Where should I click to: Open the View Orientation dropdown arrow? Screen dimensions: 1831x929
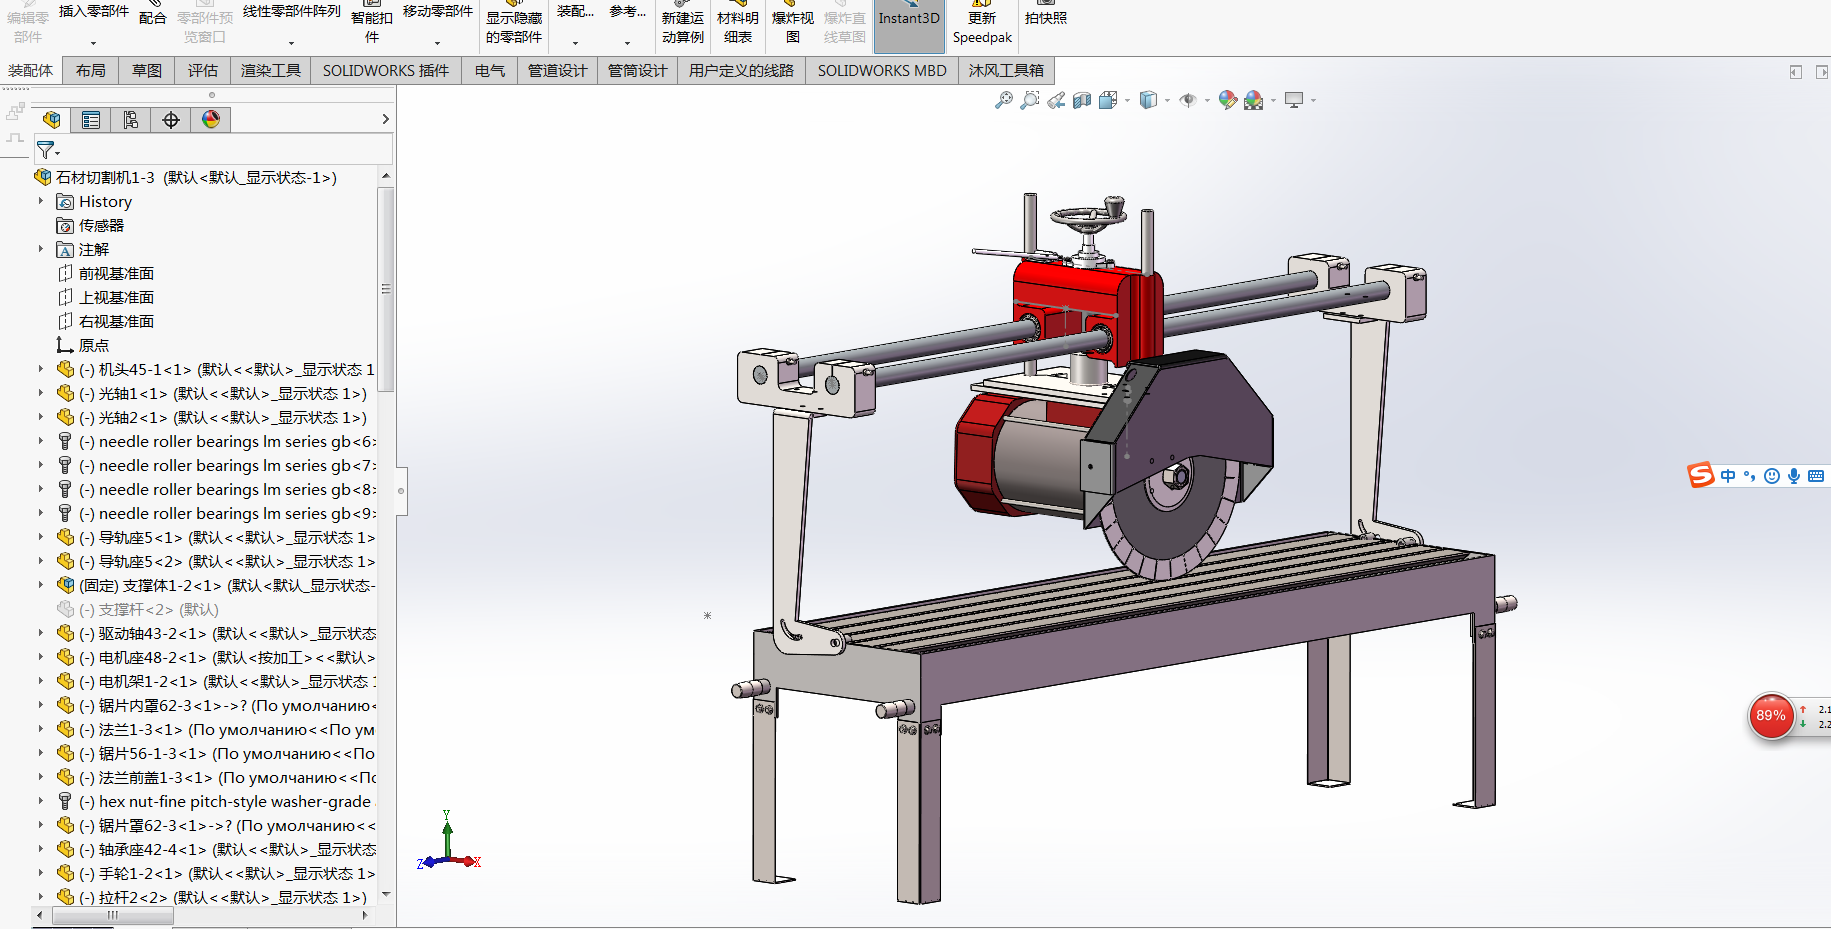pos(1127,101)
